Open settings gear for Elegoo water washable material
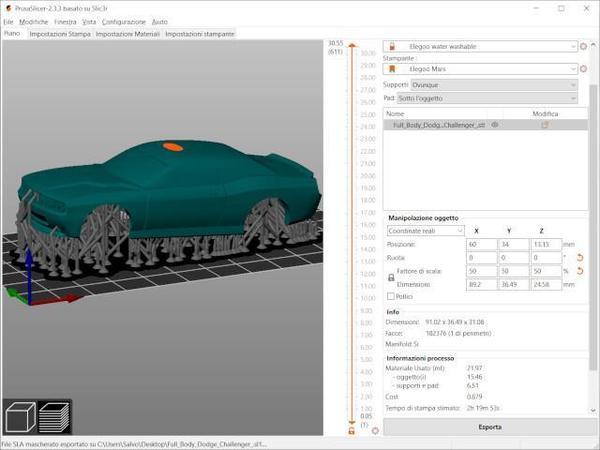Viewport: 600px width, 450px height. pyautogui.click(x=584, y=46)
